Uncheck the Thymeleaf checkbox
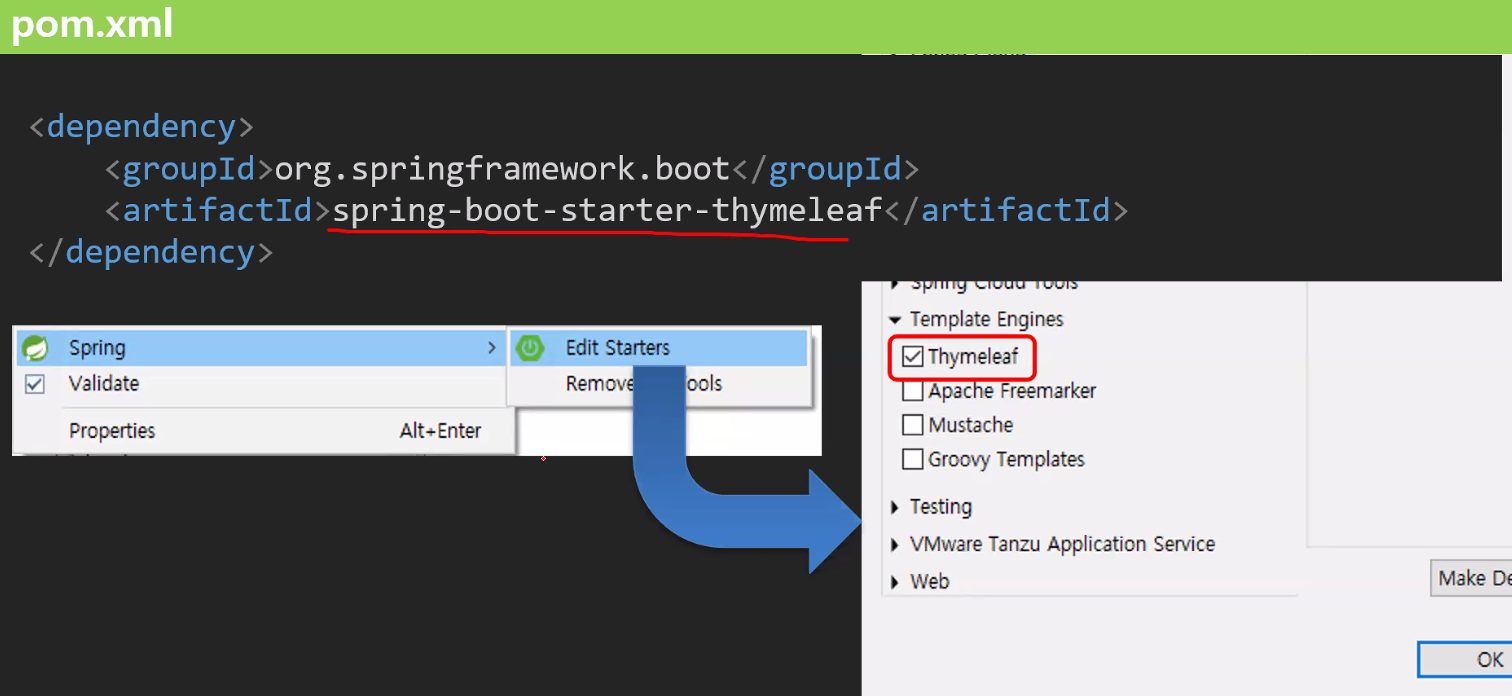The height and width of the screenshot is (696, 1512). (x=912, y=357)
